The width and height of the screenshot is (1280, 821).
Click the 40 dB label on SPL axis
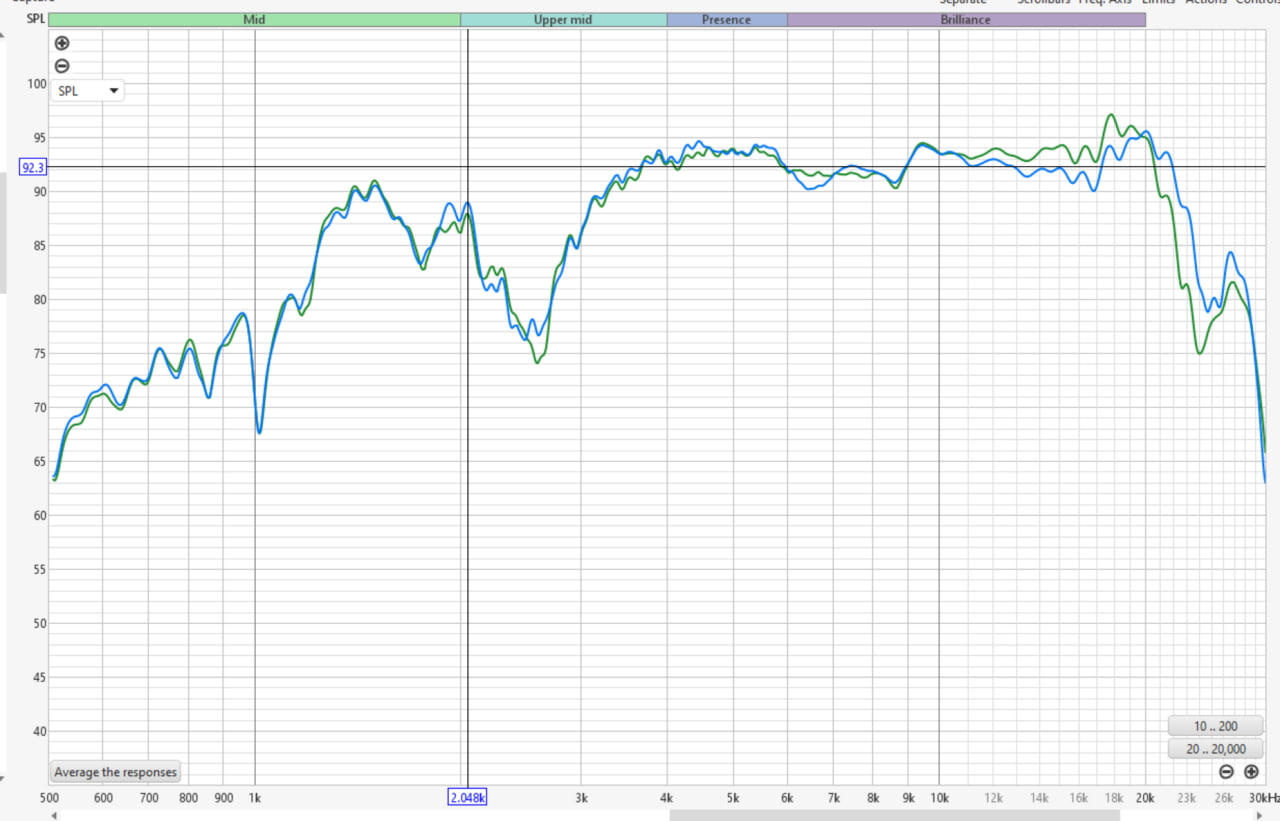[39, 732]
